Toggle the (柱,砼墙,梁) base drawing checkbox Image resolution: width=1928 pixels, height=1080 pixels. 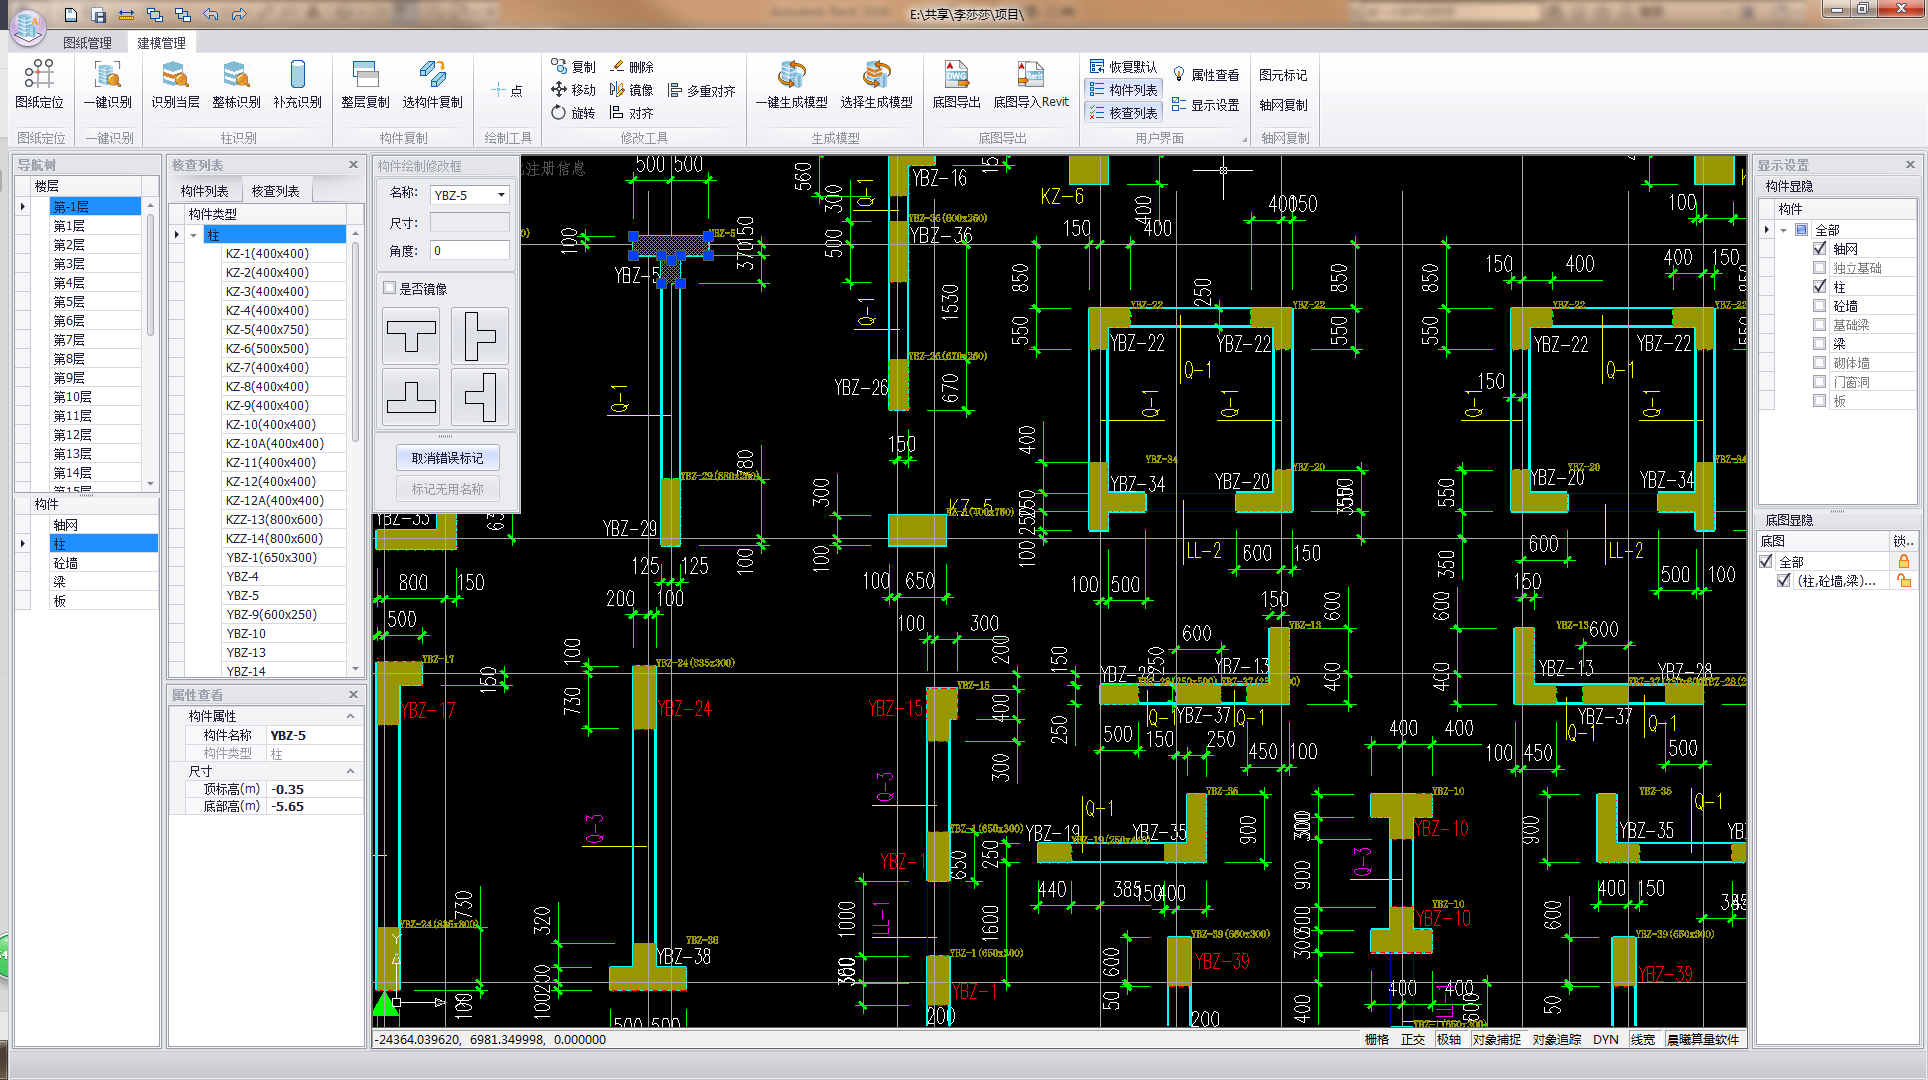coord(1784,581)
